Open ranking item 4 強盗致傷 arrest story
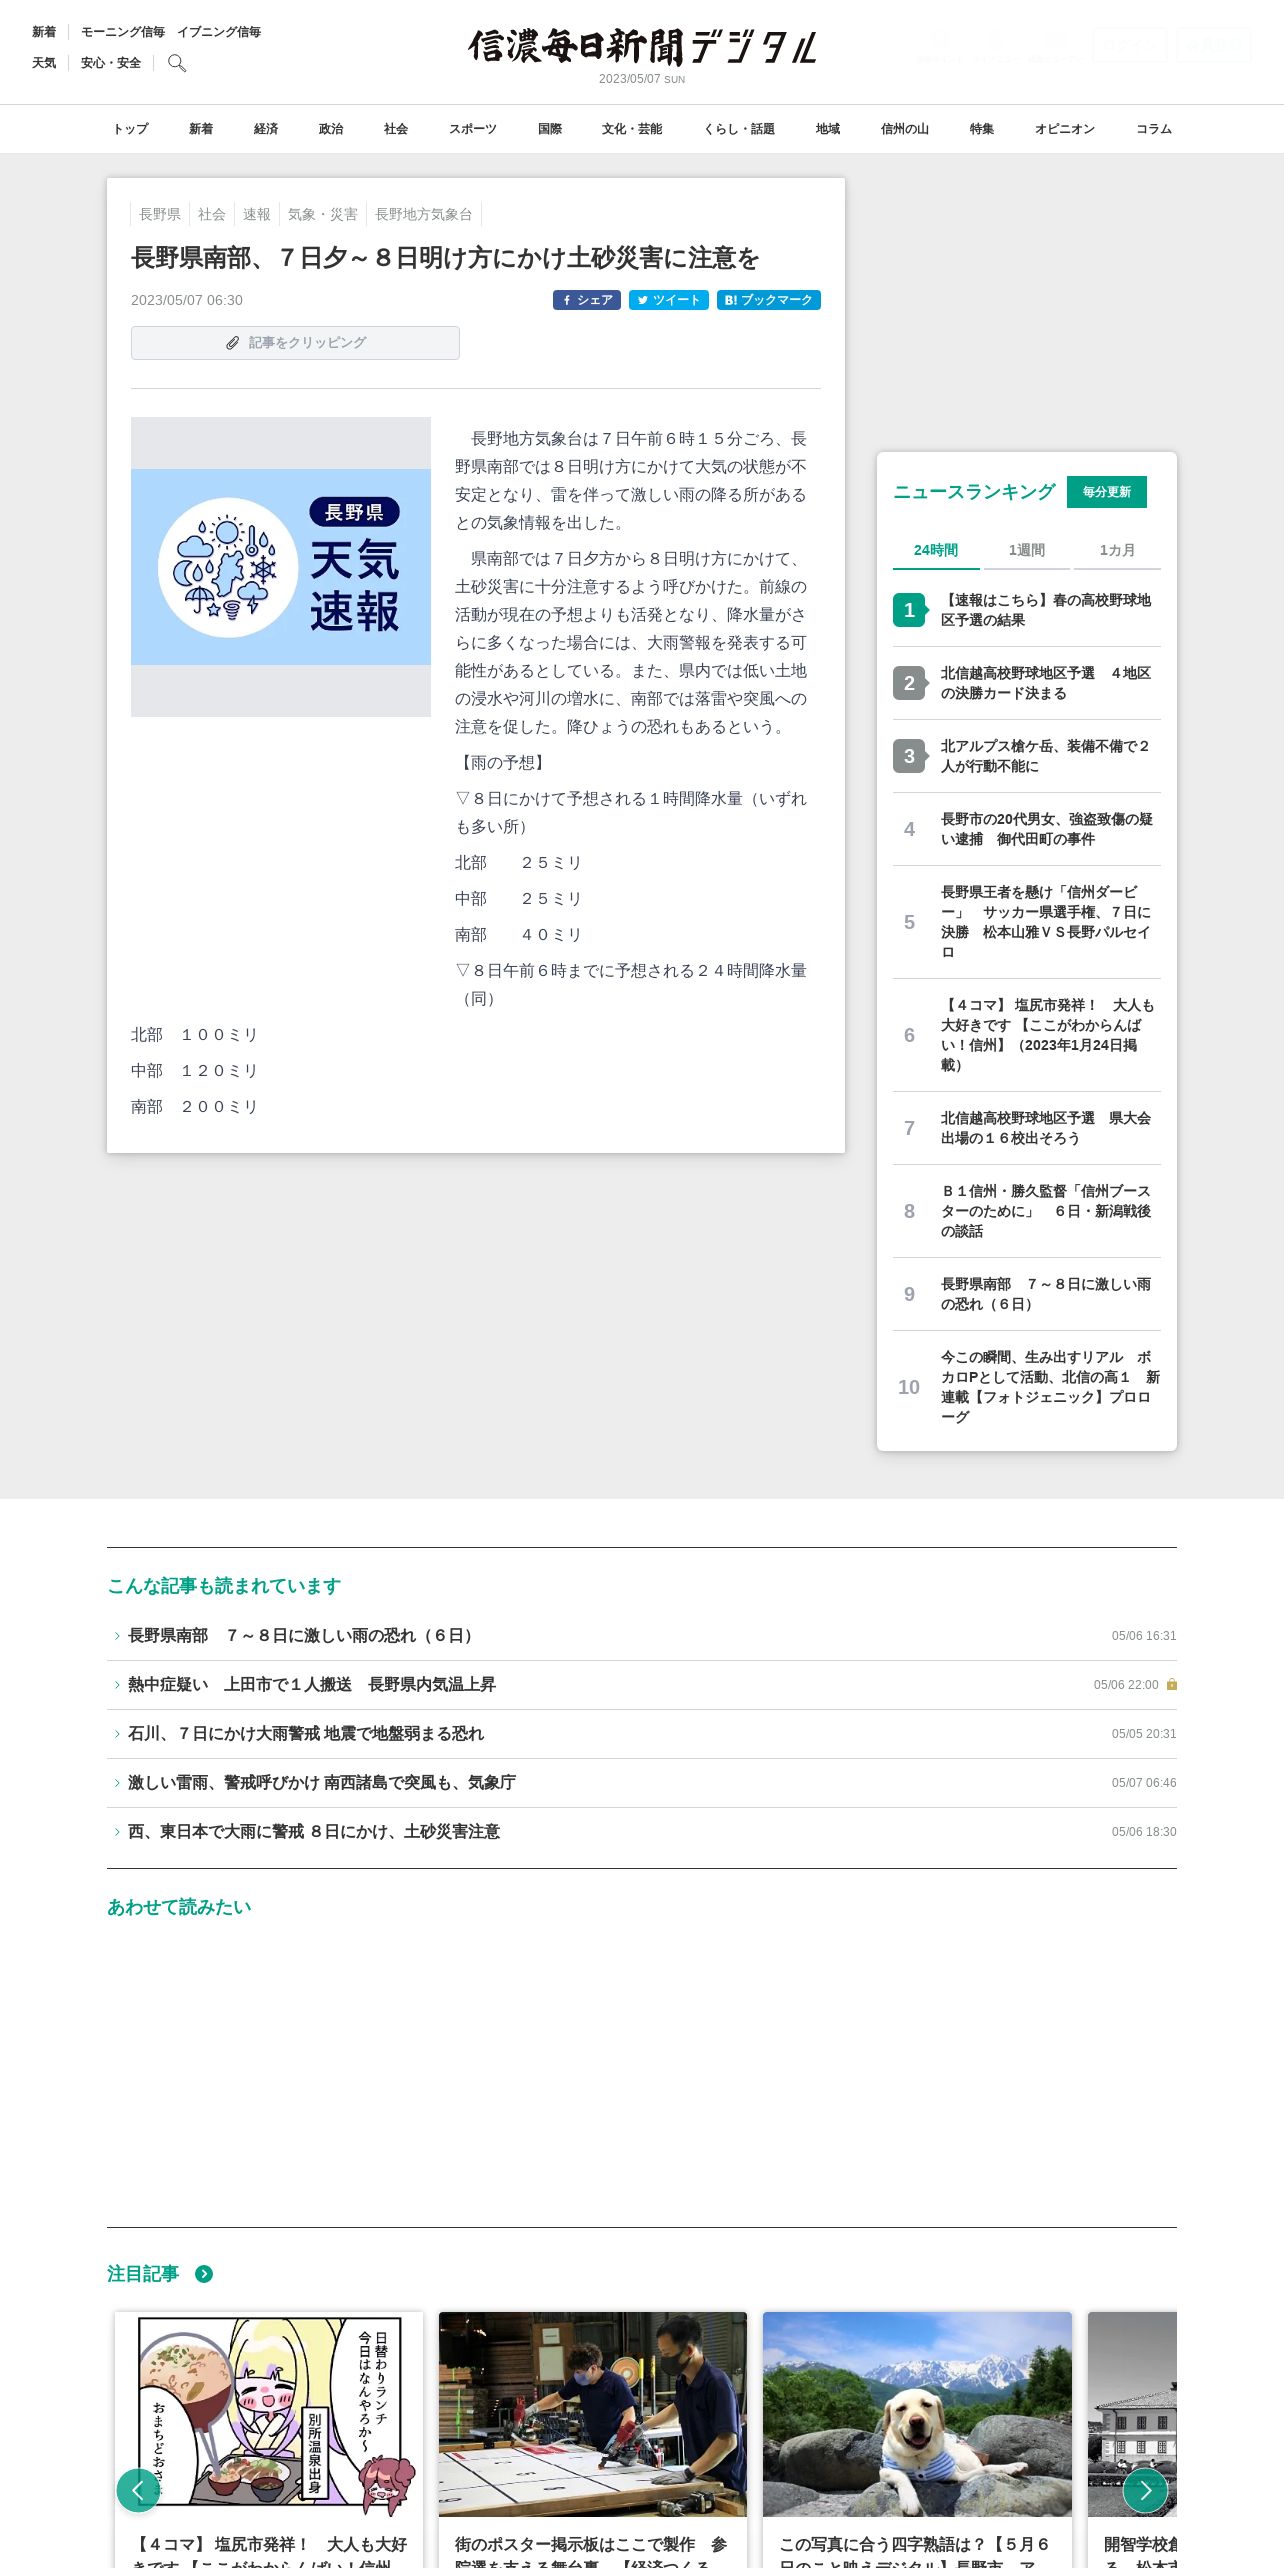This screenshot has height=2568, width=1284. coord(1027,829)
